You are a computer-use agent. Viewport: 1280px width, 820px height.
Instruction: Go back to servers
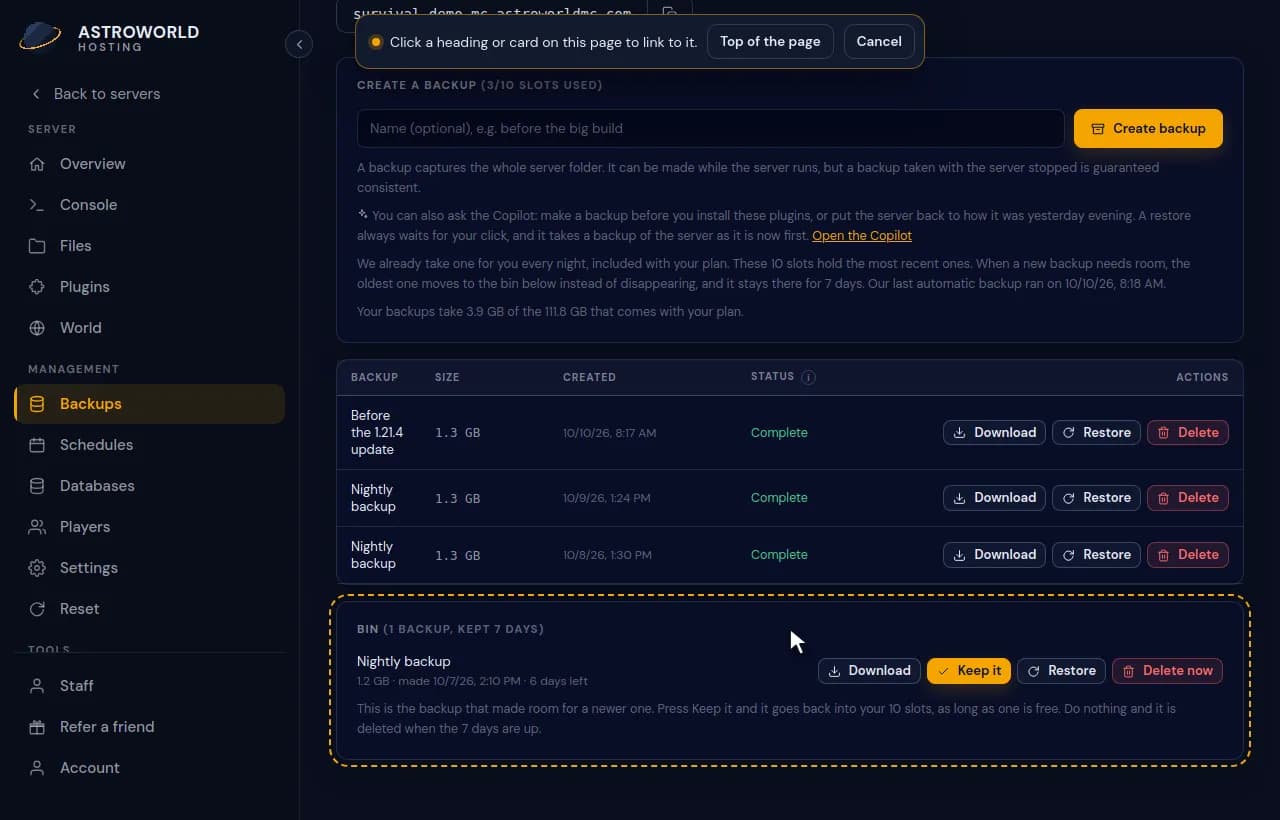[x=96, y=93]
